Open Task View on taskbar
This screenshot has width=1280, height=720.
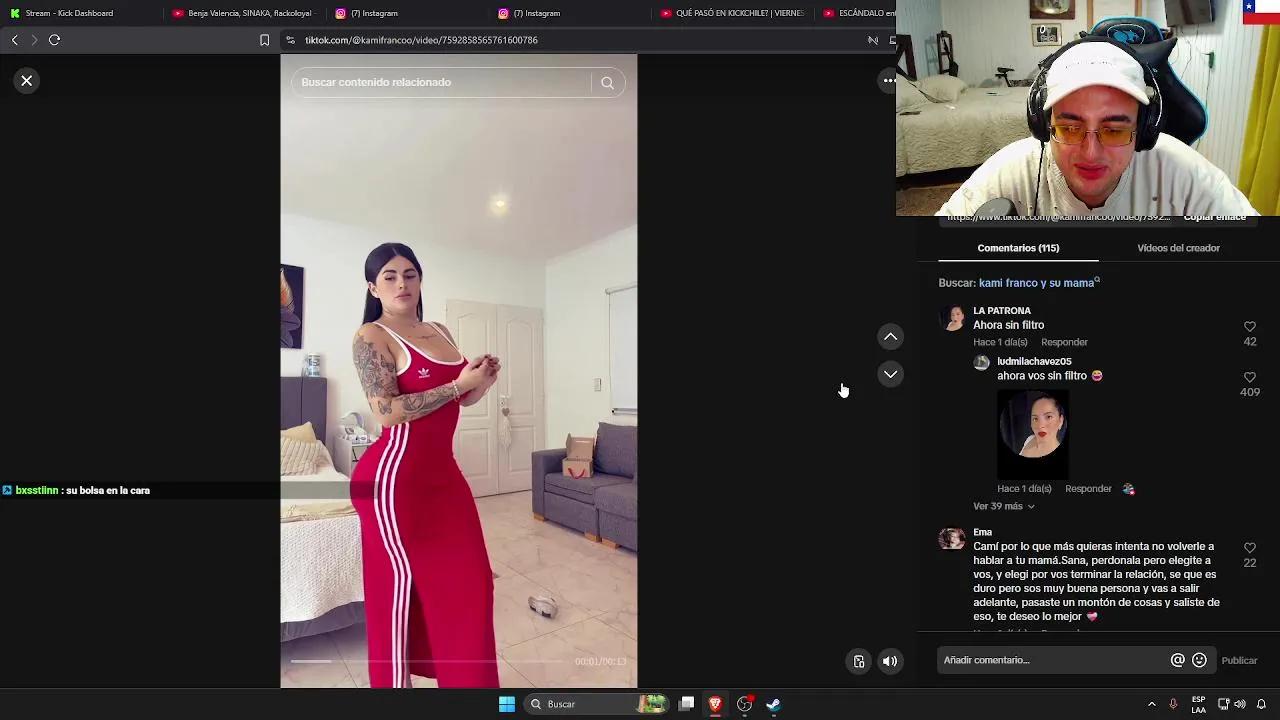click(x=686, y=704)
